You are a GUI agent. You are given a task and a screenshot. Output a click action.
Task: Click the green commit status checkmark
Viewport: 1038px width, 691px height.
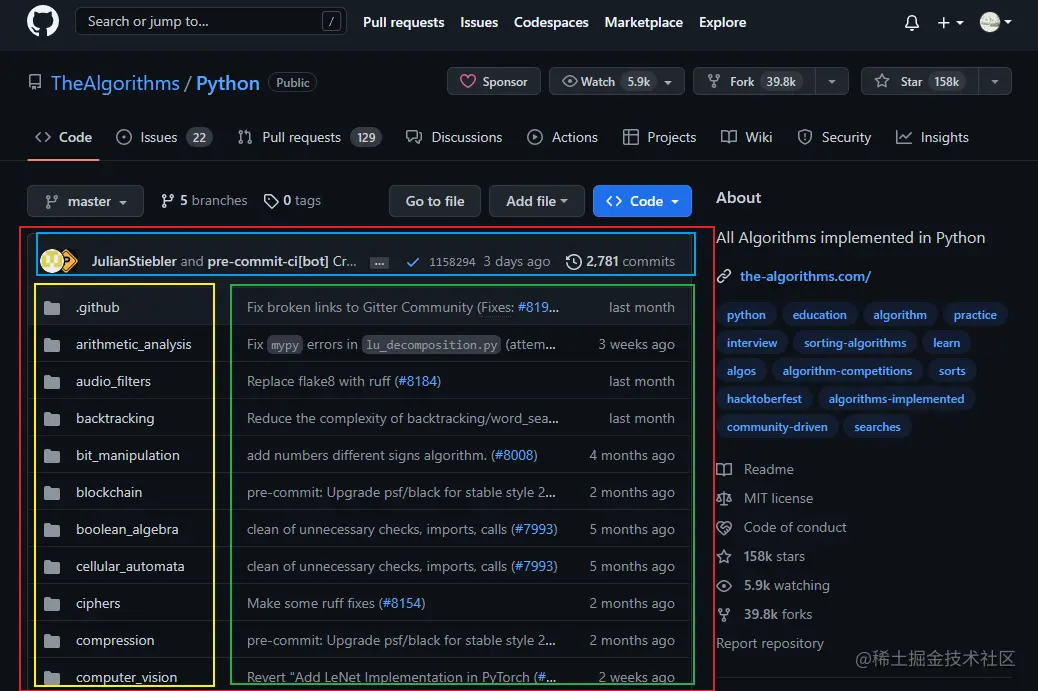tap(412, 262)
